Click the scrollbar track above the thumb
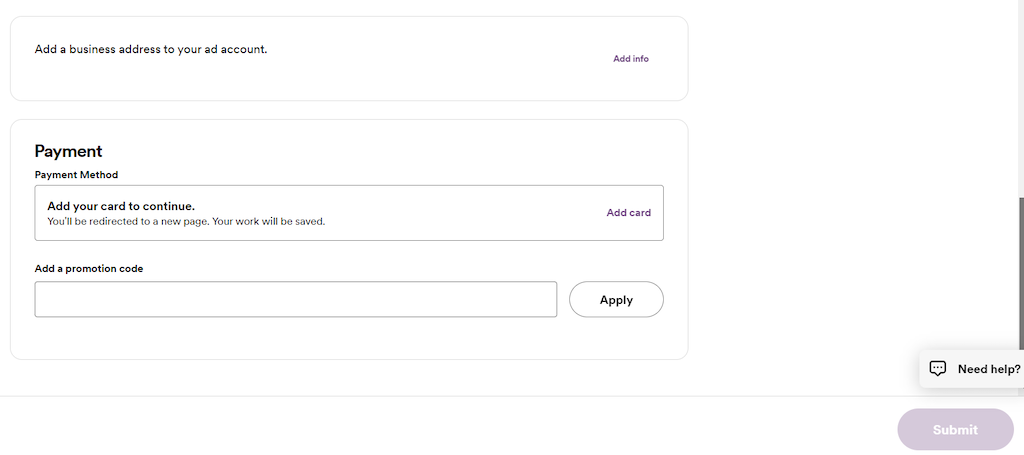This screenshot has width=1024, height=455. [x=1021, y=98]
